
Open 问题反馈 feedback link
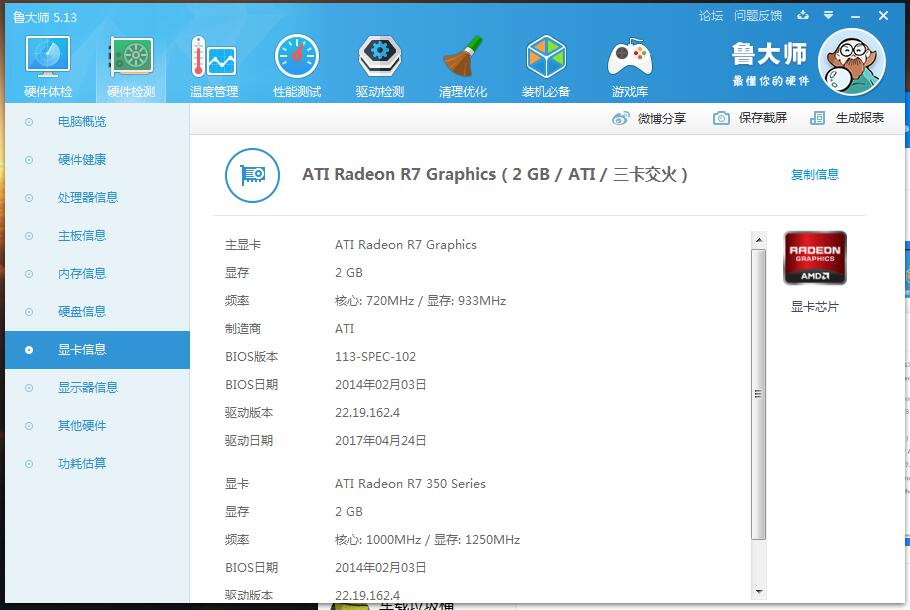click(758, 16)
